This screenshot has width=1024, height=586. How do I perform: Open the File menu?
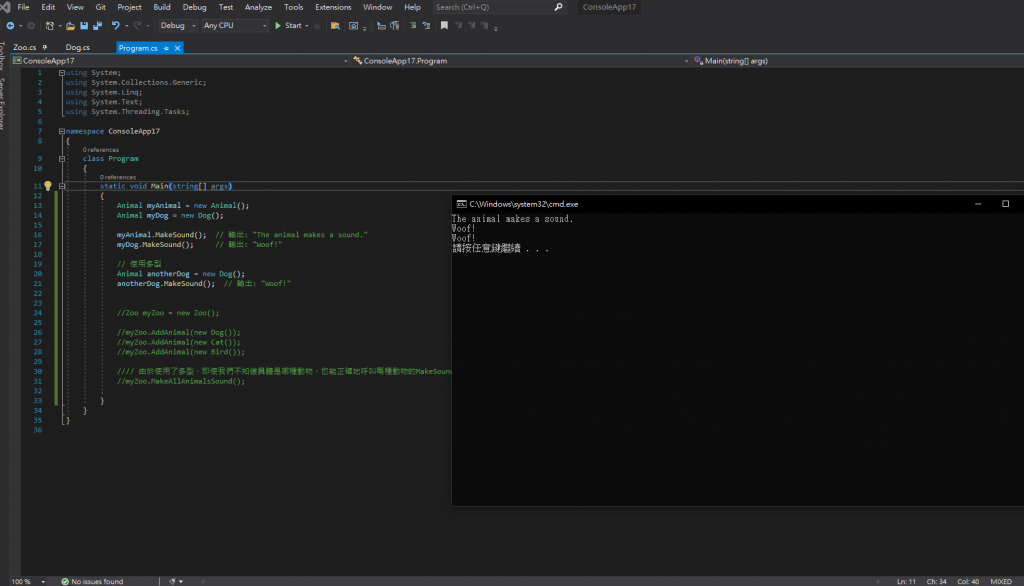click(x=23, y=7)
